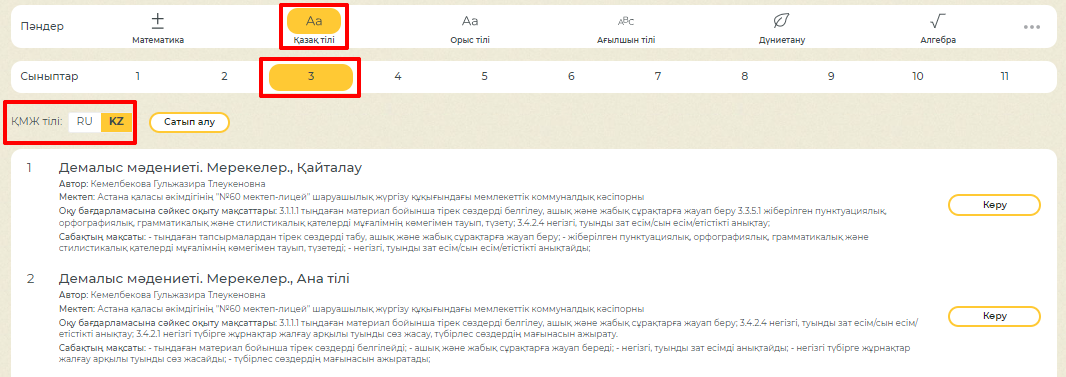Choose grade 1 in Сыныптар
This screenshot has width=1066, height=377.
tap(137, 77)
